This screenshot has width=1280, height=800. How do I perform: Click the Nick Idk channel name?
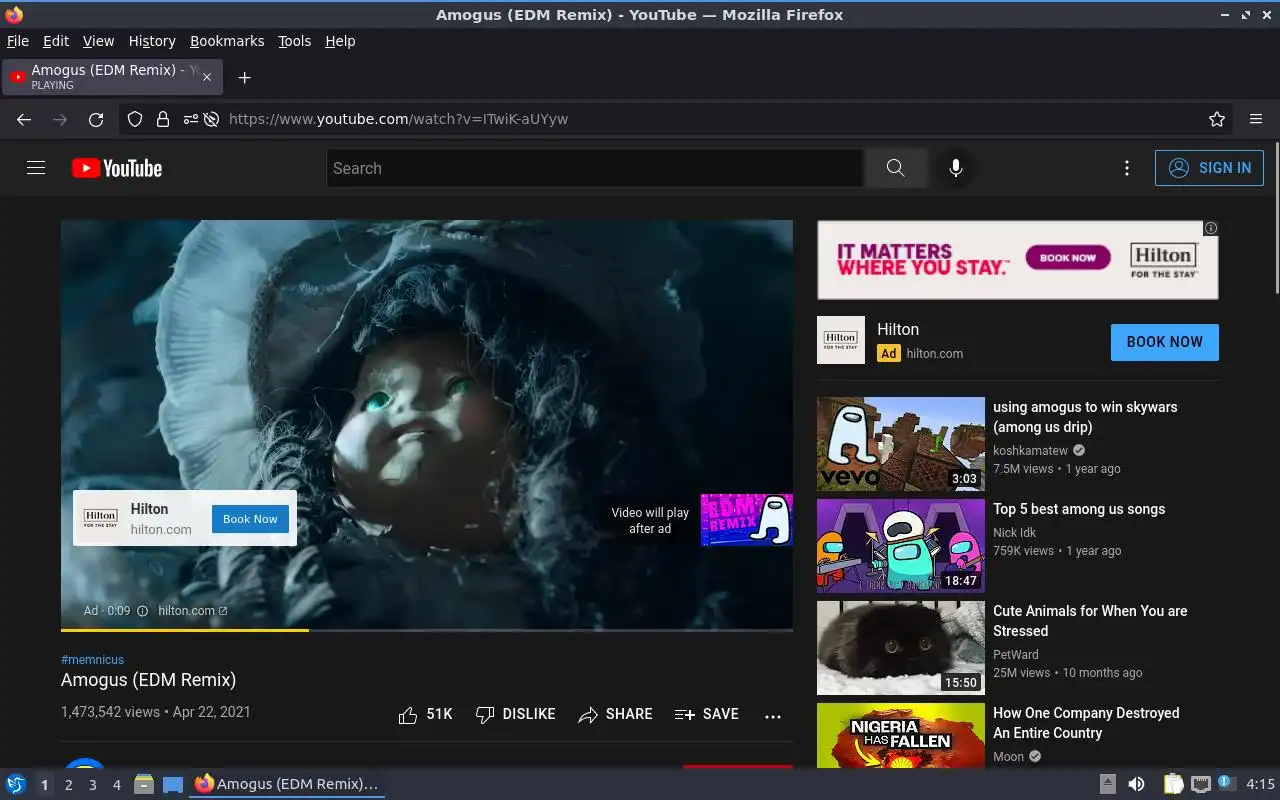(1014, 533)
